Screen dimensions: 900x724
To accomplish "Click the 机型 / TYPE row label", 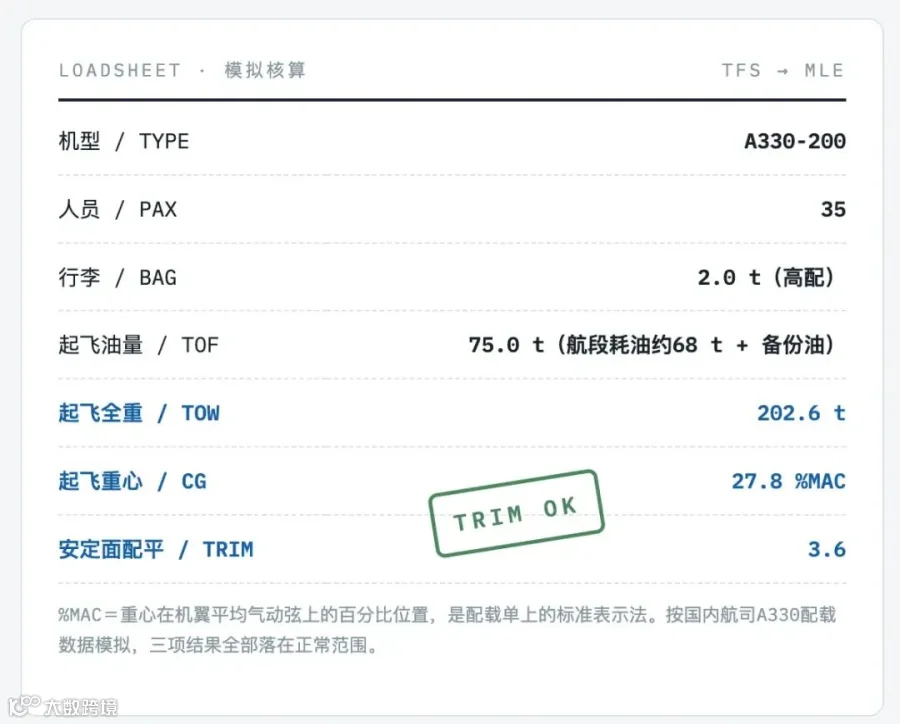I will [124, 141].
